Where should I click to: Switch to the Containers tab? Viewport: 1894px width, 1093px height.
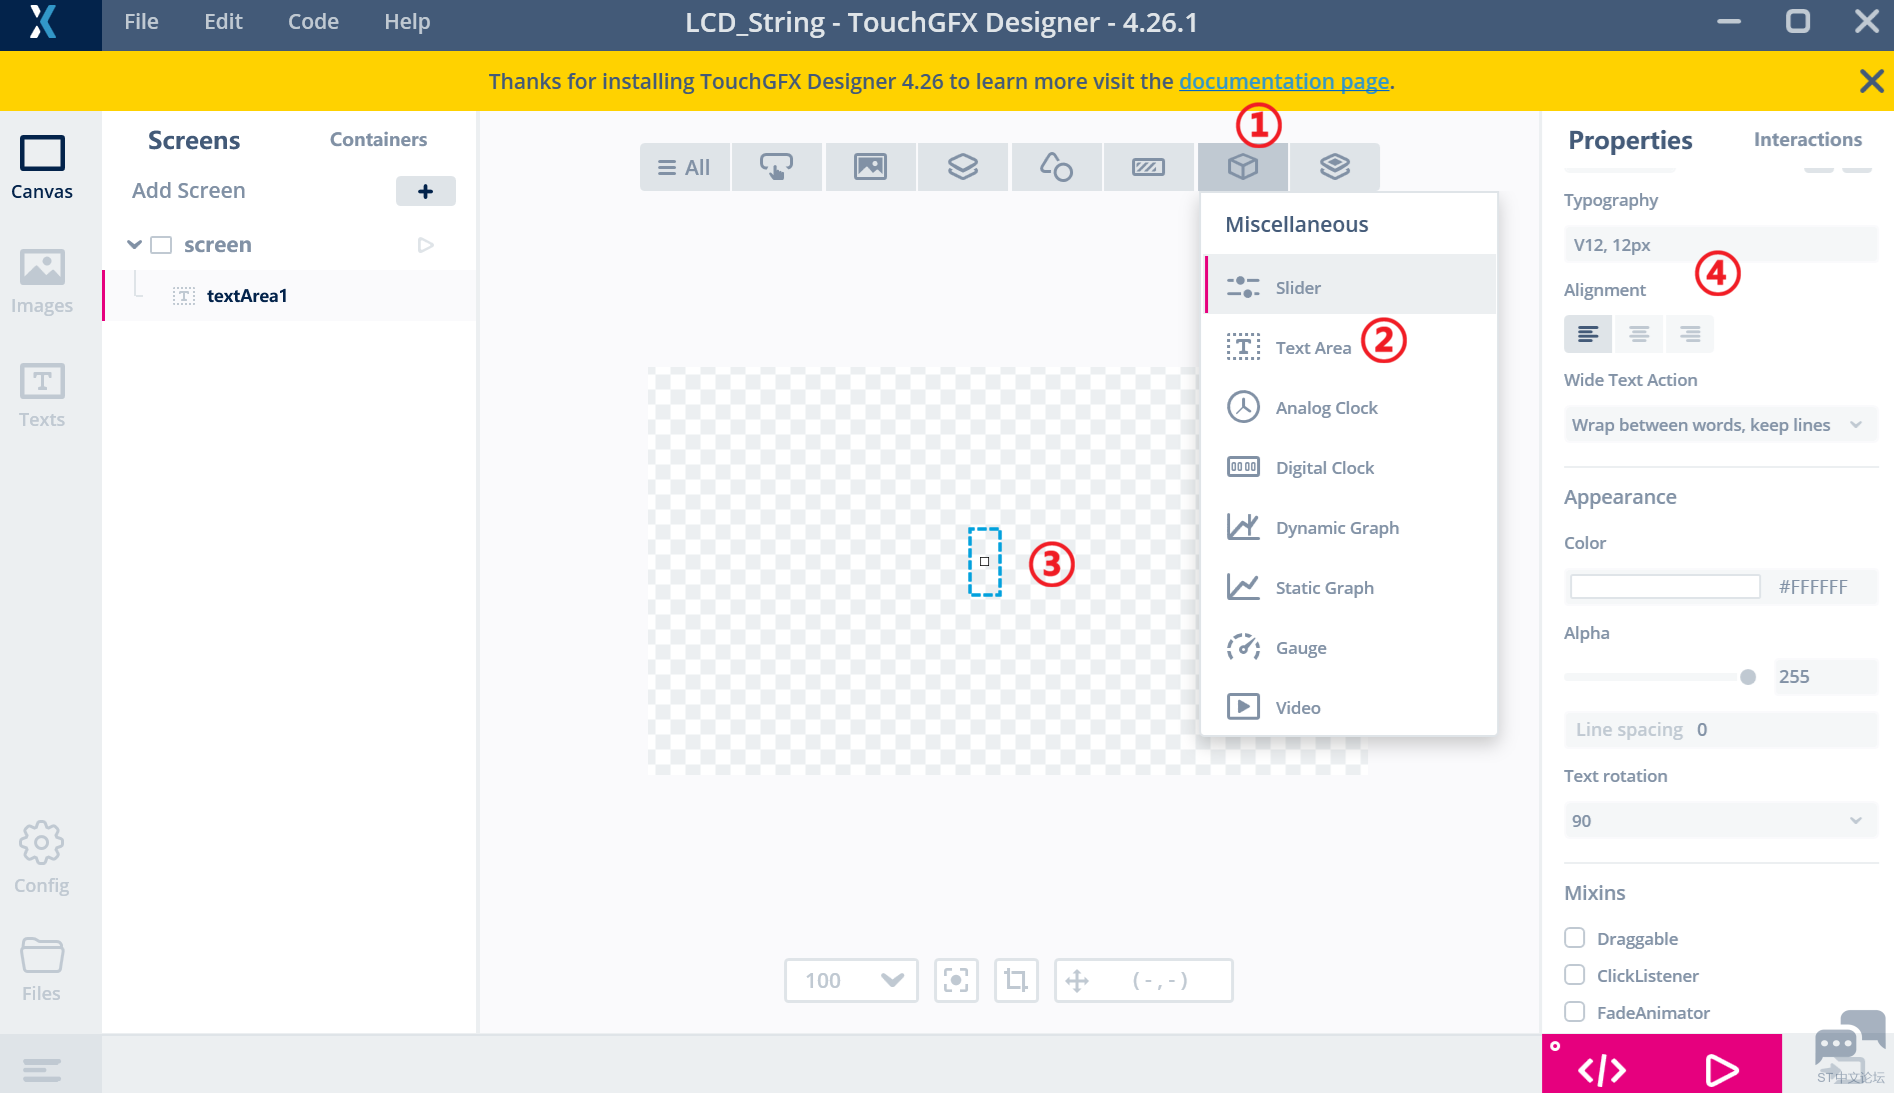pyautogui.click(x=378, y=140)
